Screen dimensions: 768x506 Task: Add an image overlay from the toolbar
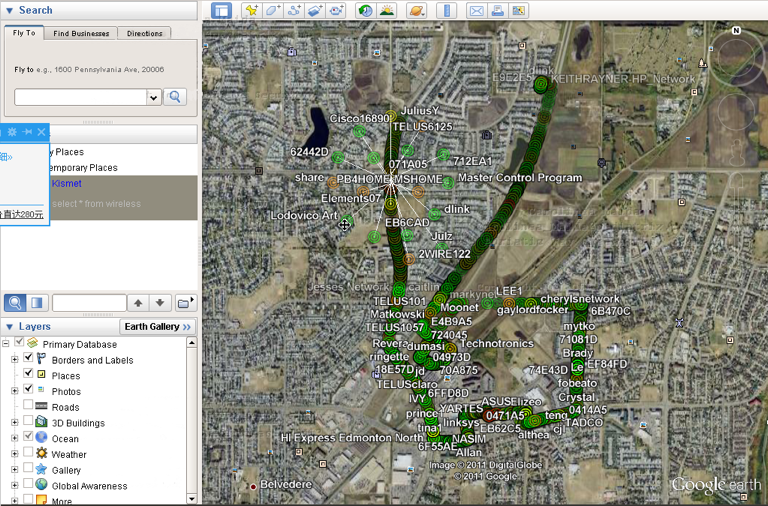point(315,10)
